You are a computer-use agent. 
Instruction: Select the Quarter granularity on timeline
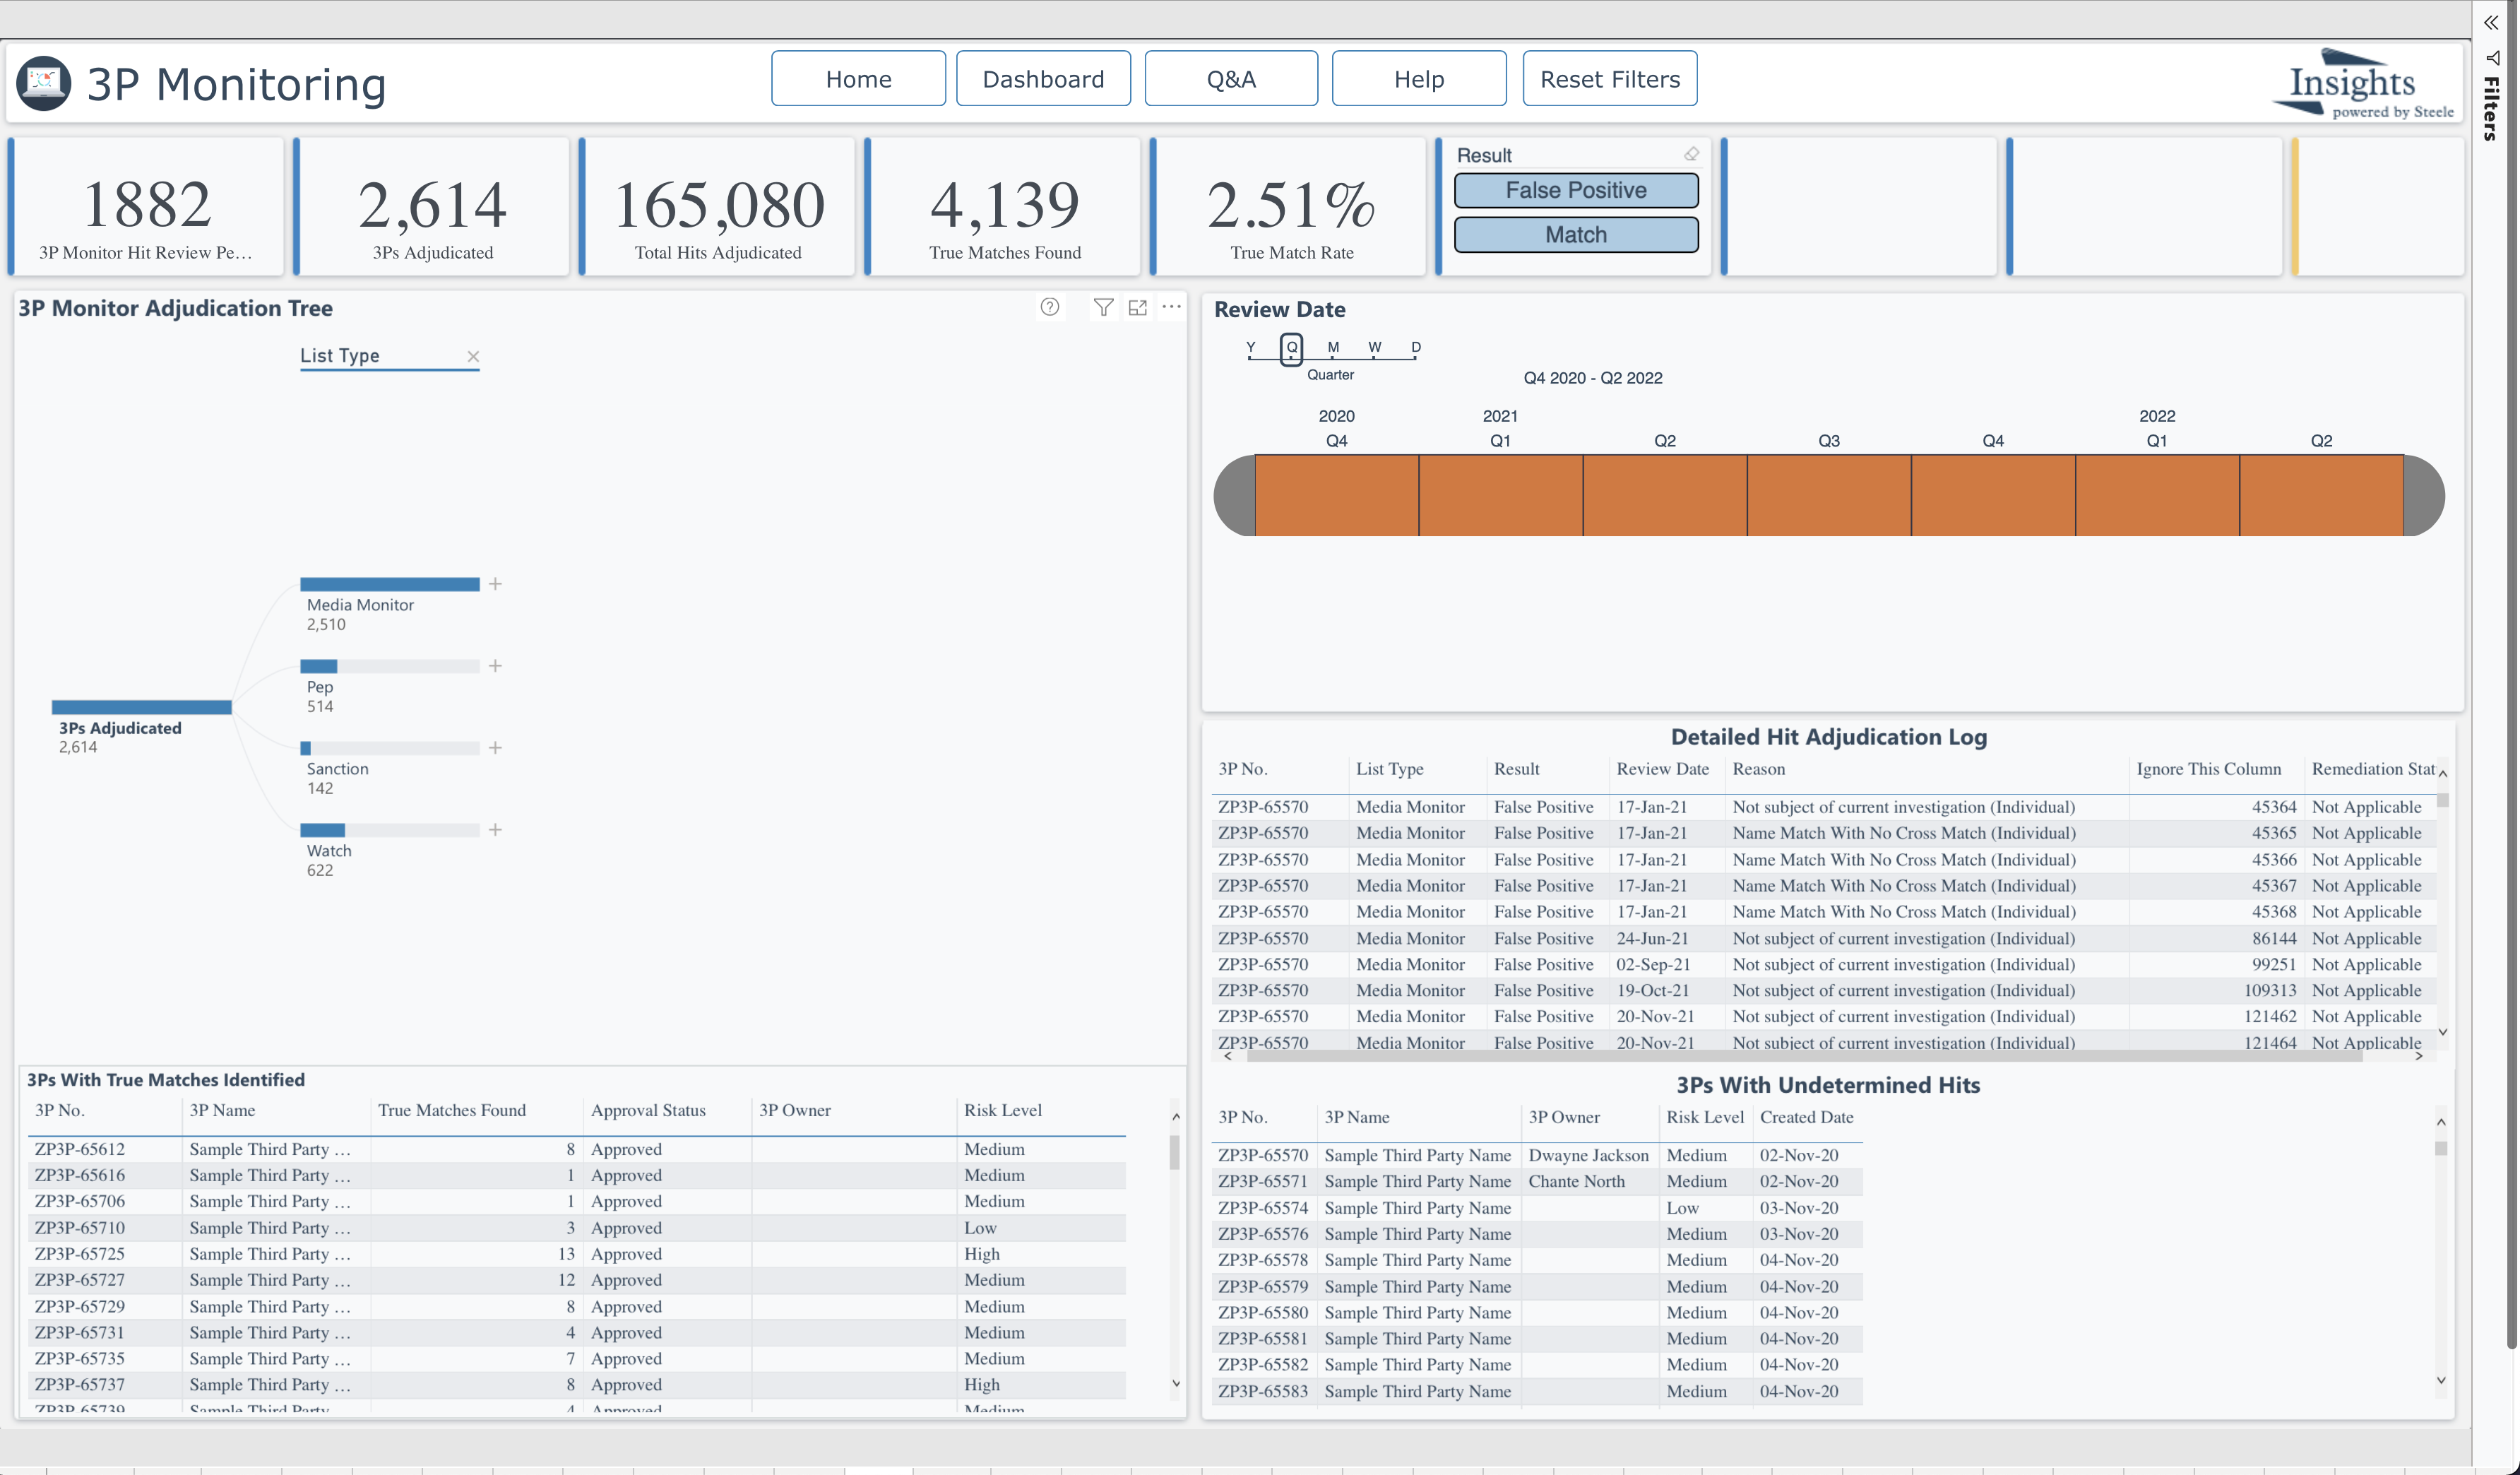[x=1291, y=348]
